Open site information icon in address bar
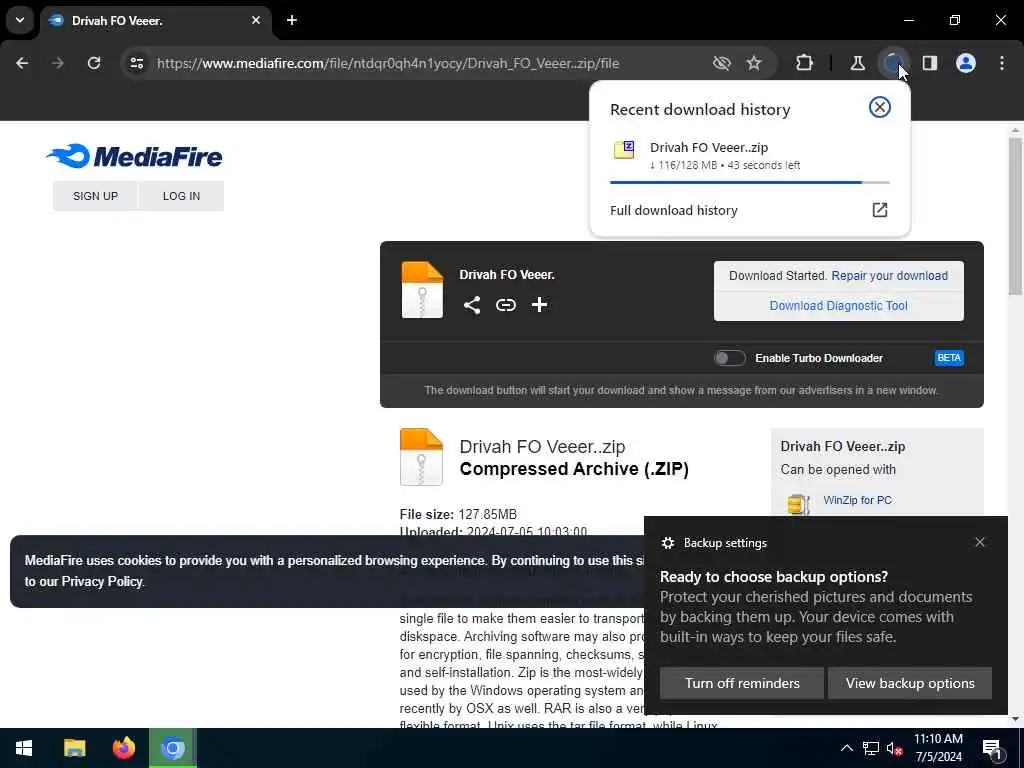Screen dimensions: 1024x768 pos(136,63)
